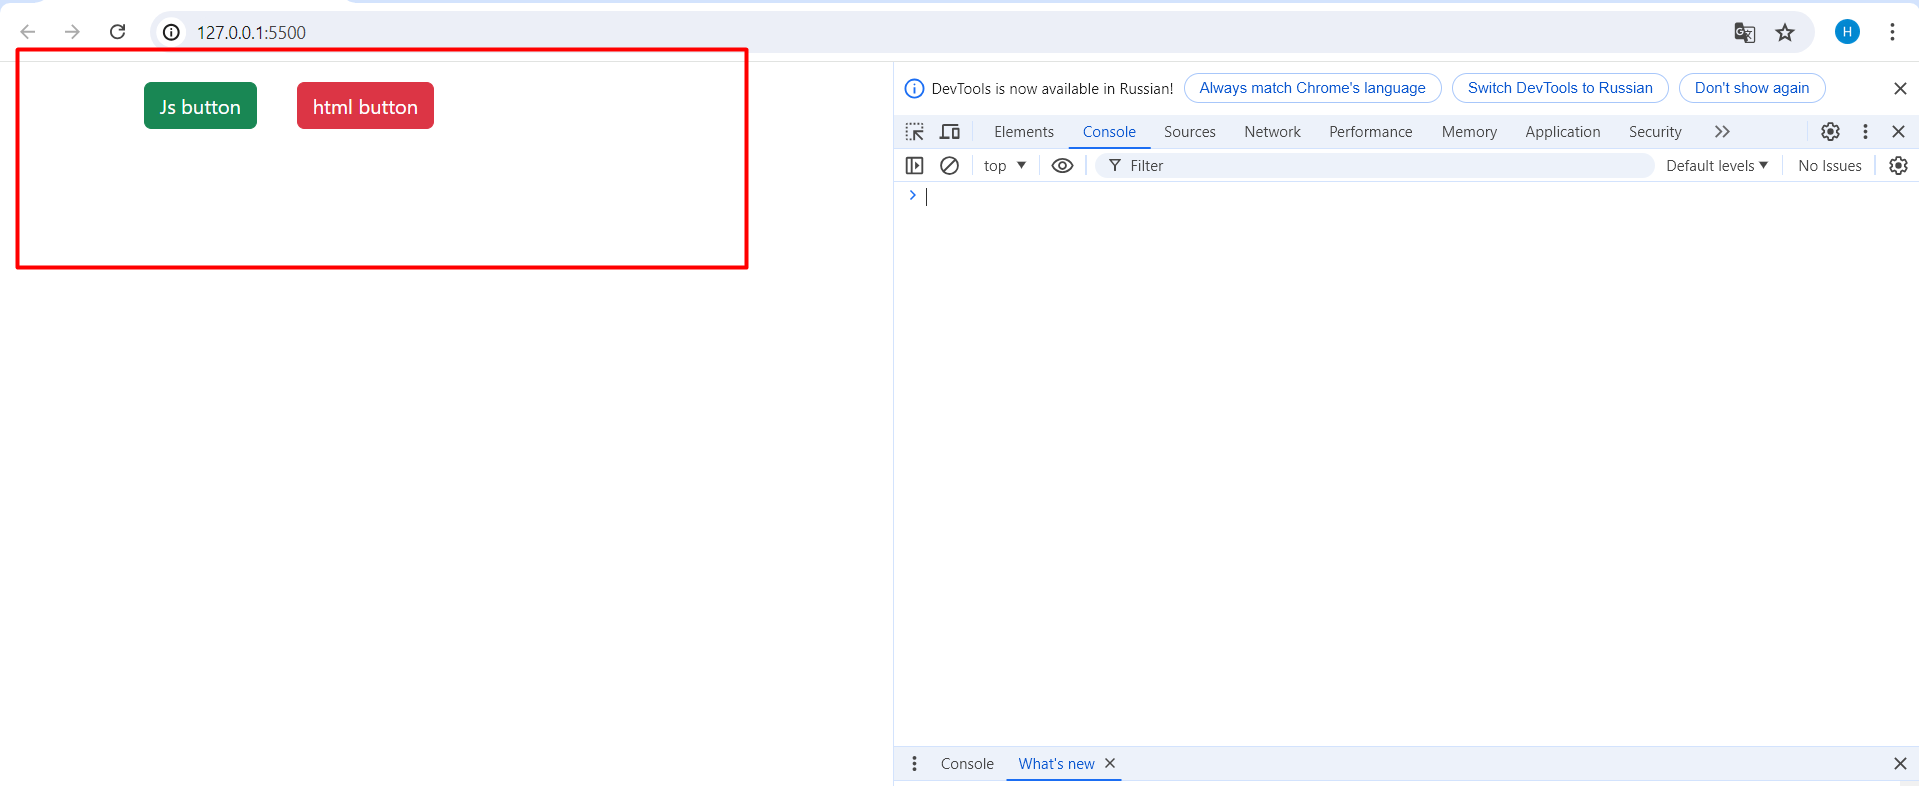This screenshot has height=786, width=1919.
Task: Open the console settings gear
Action: coord(1898,166)
